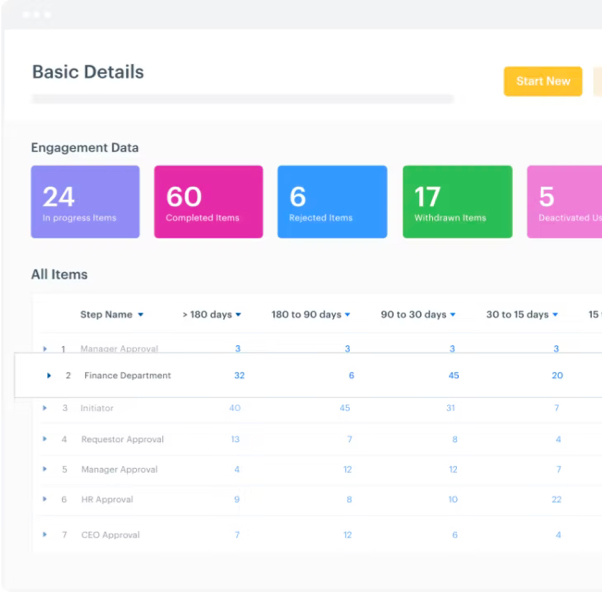
Task: Click the Start New button
Action: pyautogui.click(x=542, y=81)
